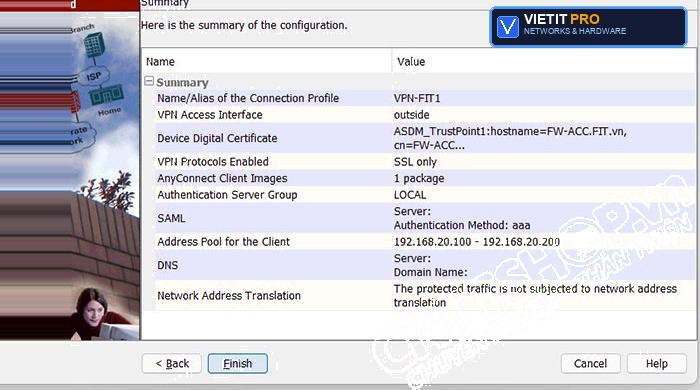Click the 'SSL only' value
Viewport: 700px width, 390px height.
[415, 162]
